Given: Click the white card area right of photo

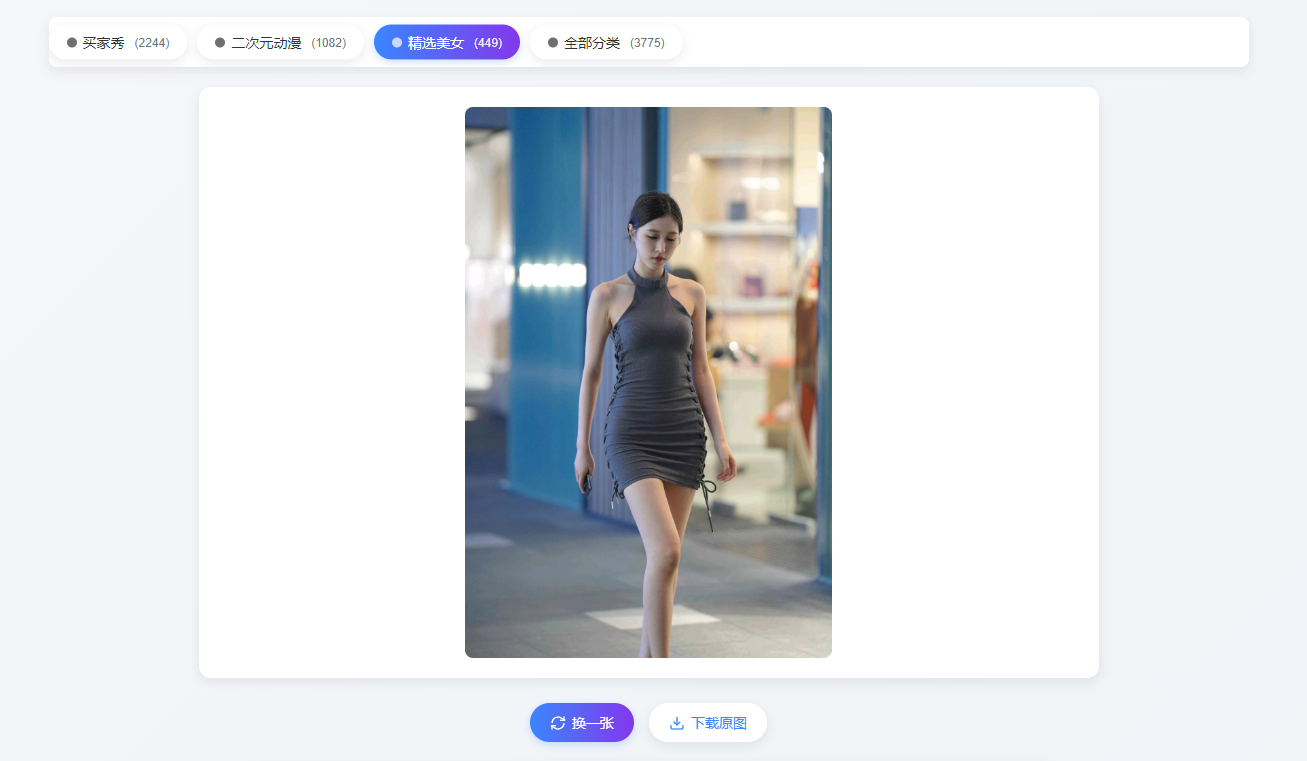Looking at the screenshot, I should tap(965, 382).
